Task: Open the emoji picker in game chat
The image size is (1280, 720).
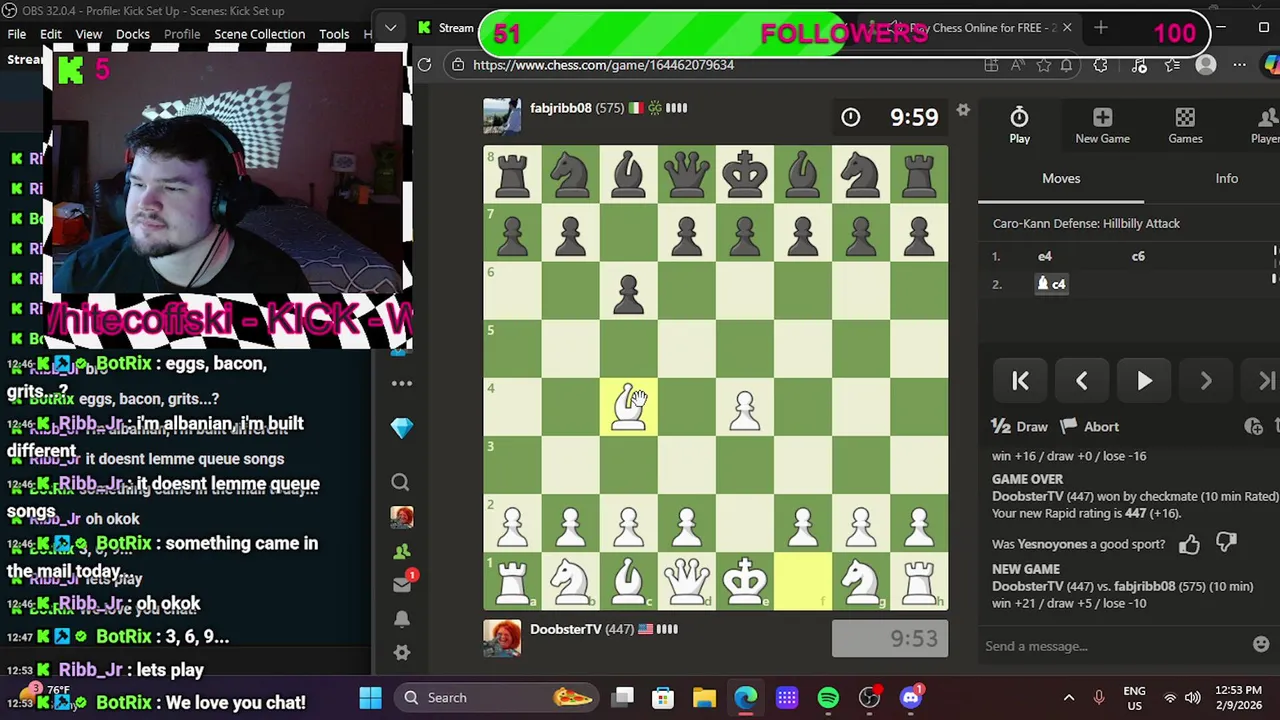Action: point(1261,645)
